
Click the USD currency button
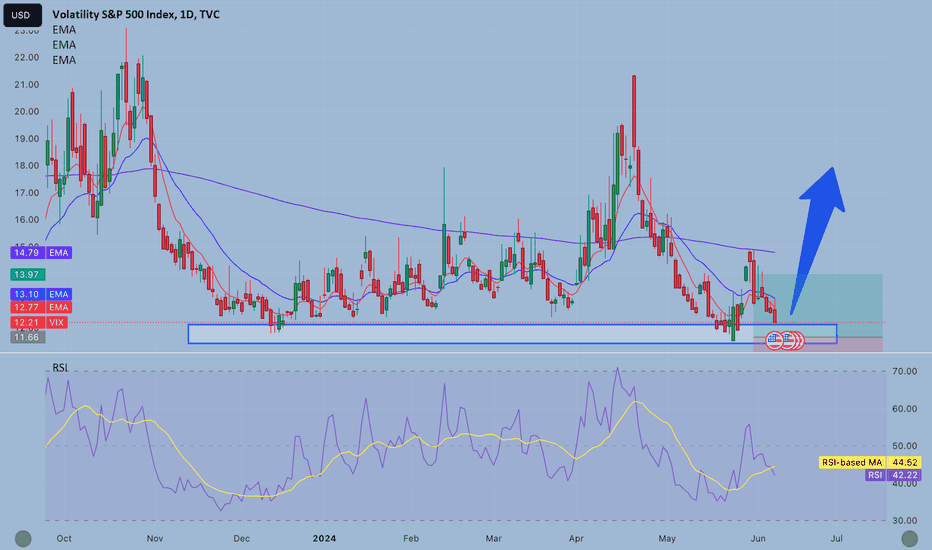22,15
